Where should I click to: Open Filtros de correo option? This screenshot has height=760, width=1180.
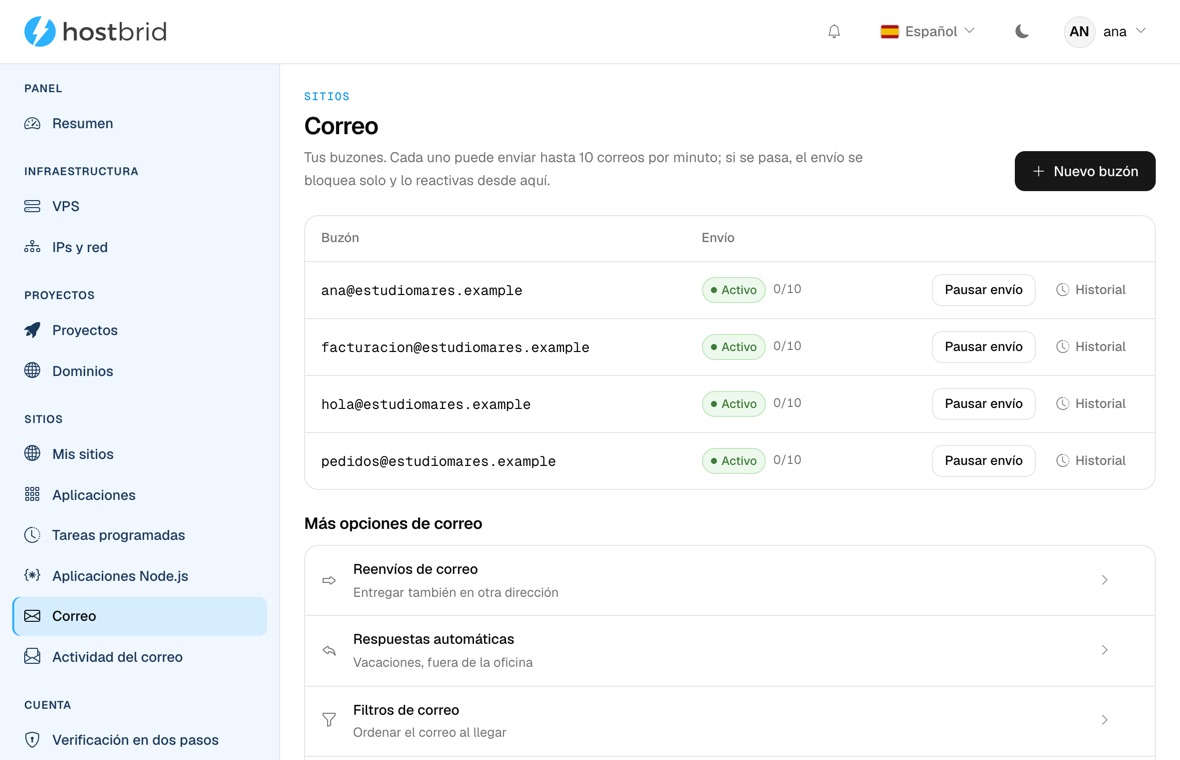[x=729, y=721]
